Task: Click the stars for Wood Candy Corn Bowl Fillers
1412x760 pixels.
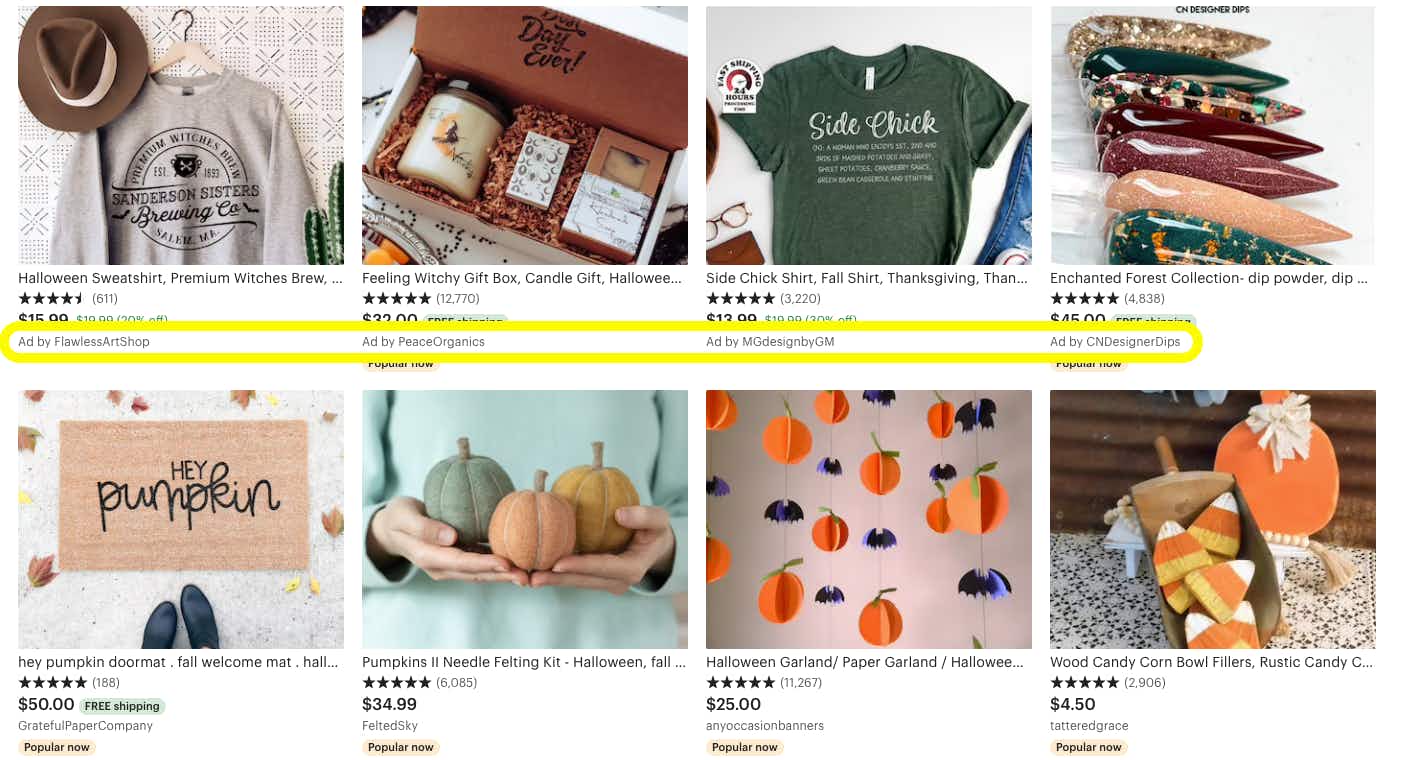Action: 1086,682
